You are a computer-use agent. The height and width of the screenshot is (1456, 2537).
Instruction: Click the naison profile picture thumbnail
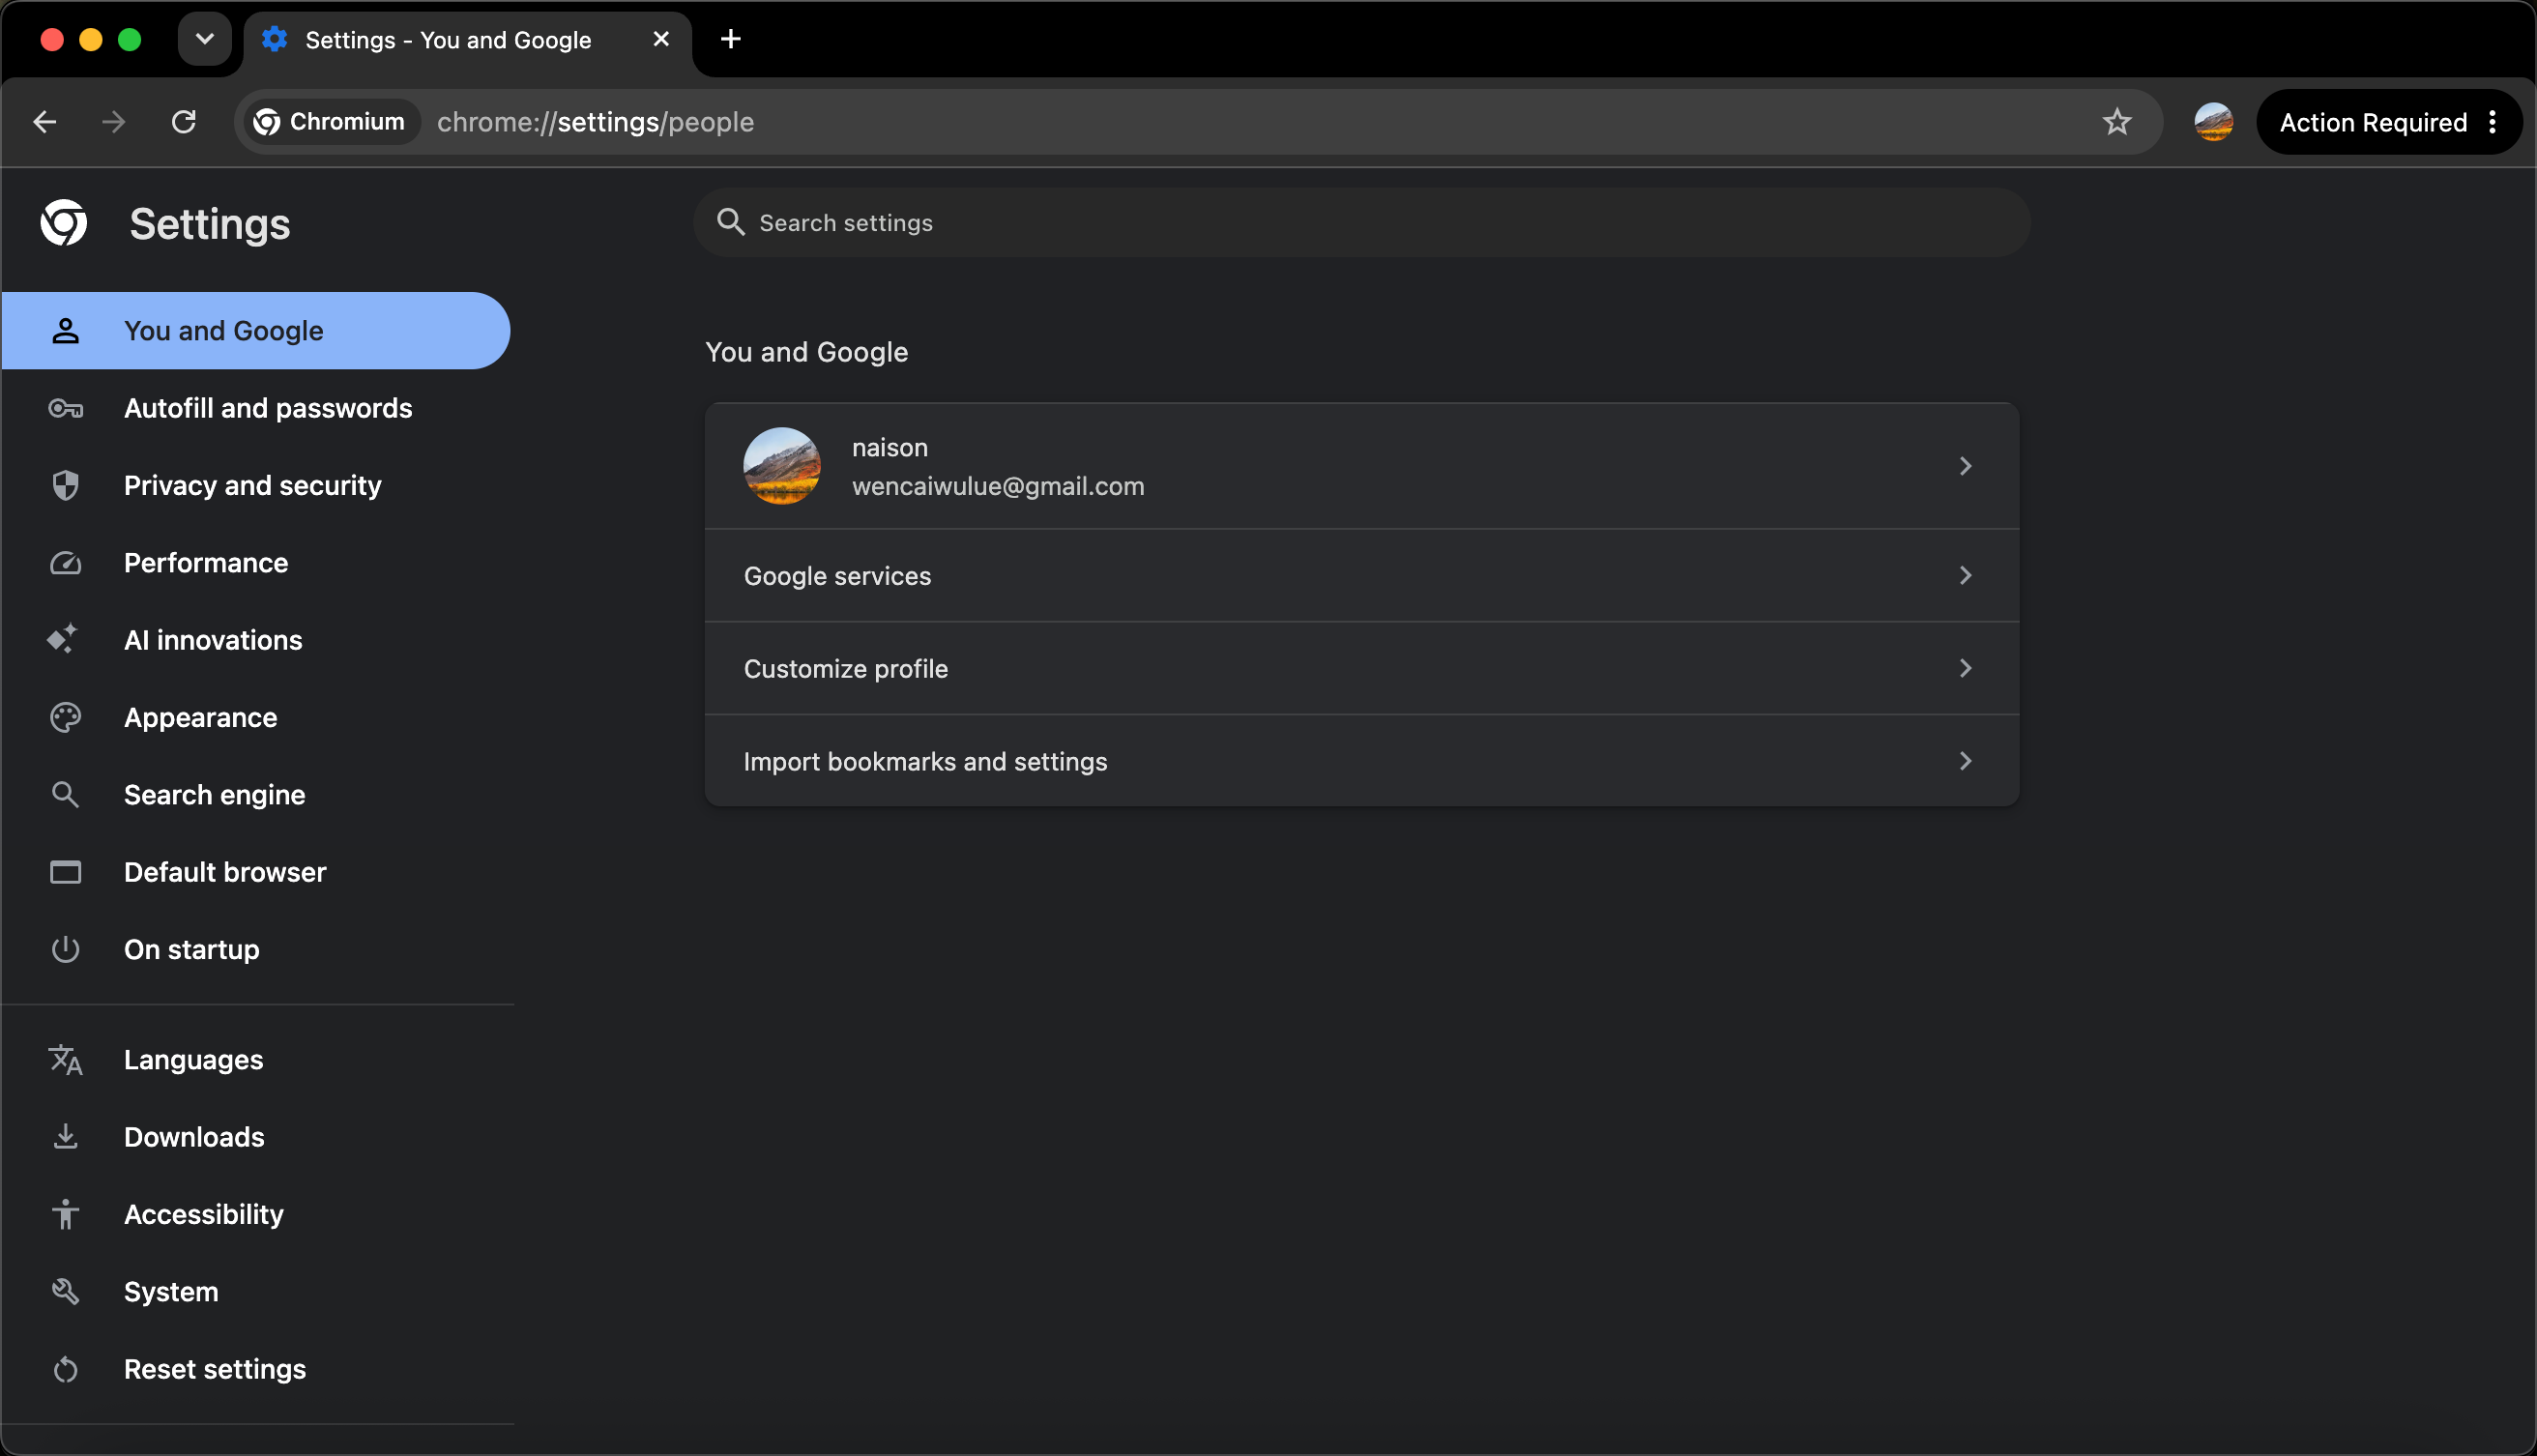pos(782,466)
